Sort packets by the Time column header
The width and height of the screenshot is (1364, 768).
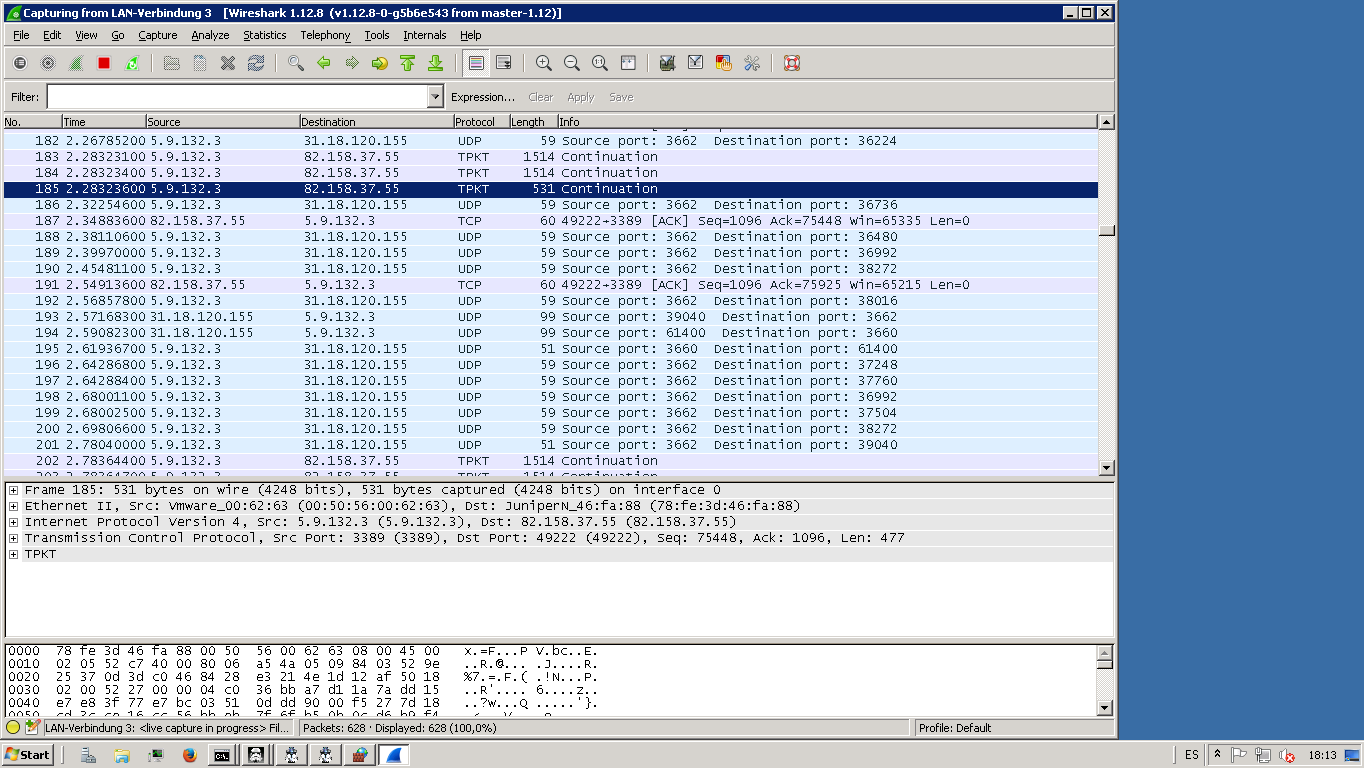click(x=104, y=122)
